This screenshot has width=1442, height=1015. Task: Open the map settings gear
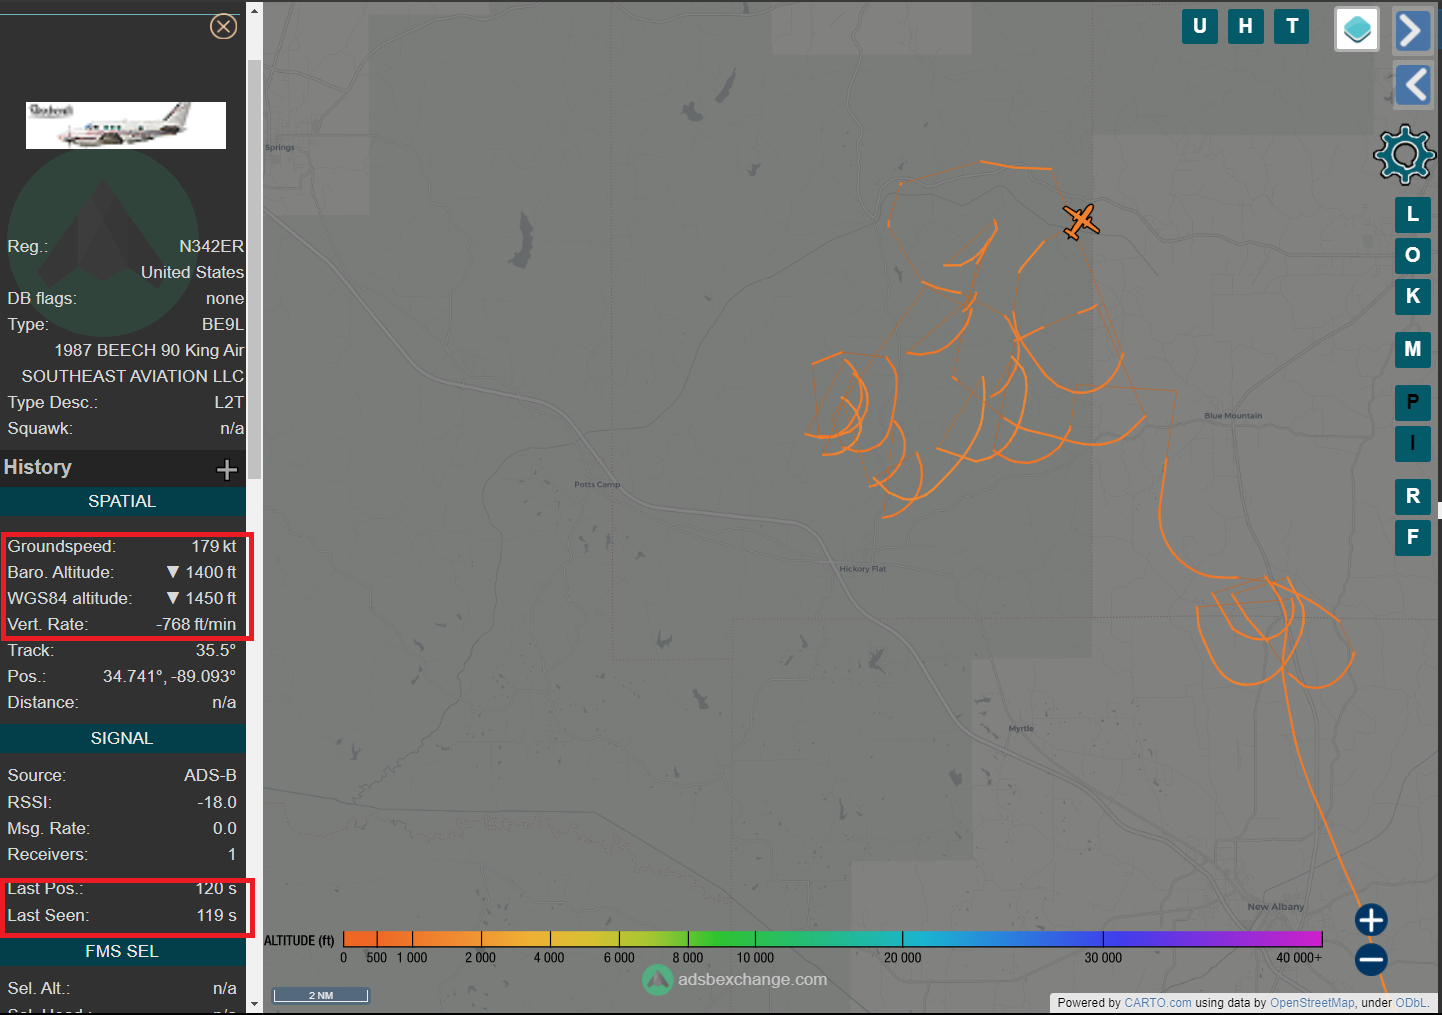[1405, 154]
